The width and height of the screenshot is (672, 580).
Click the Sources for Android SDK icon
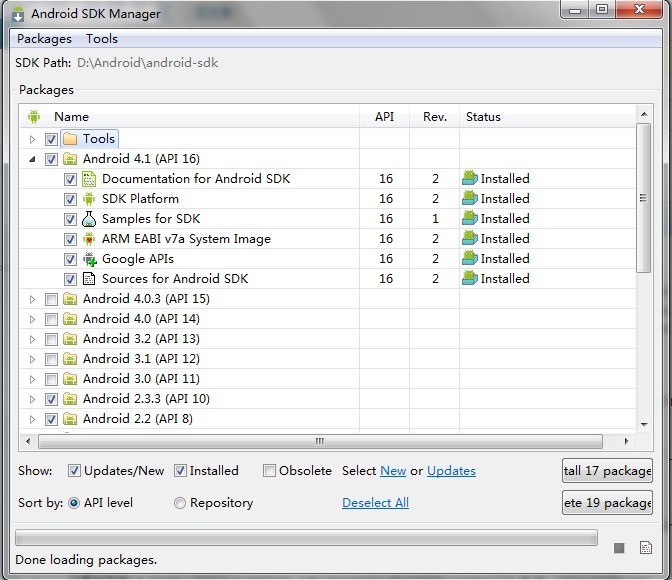pos(89,279)
